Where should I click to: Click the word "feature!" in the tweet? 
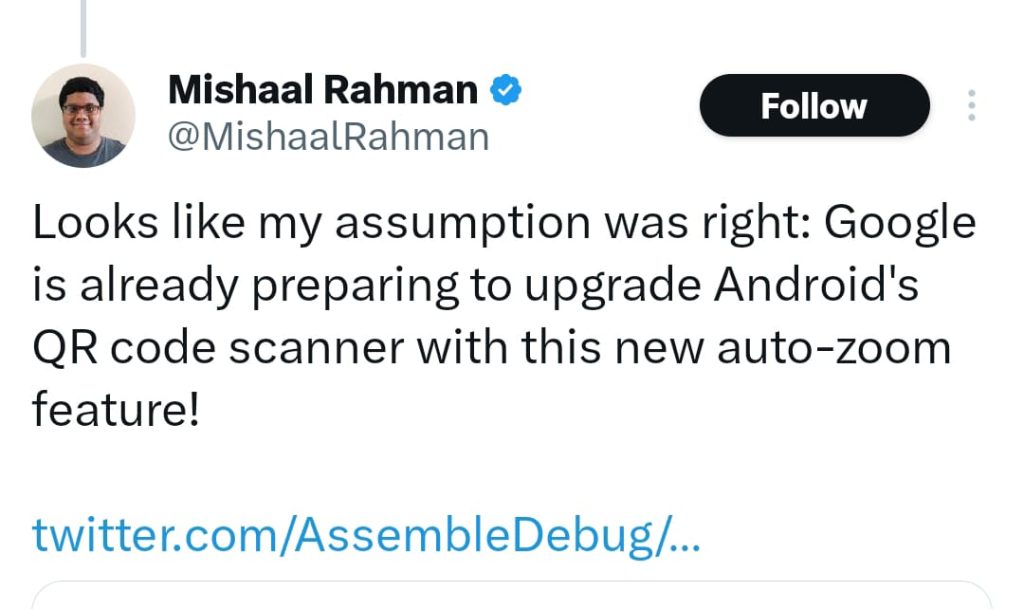pyautogui.click(x=116, y=410)
